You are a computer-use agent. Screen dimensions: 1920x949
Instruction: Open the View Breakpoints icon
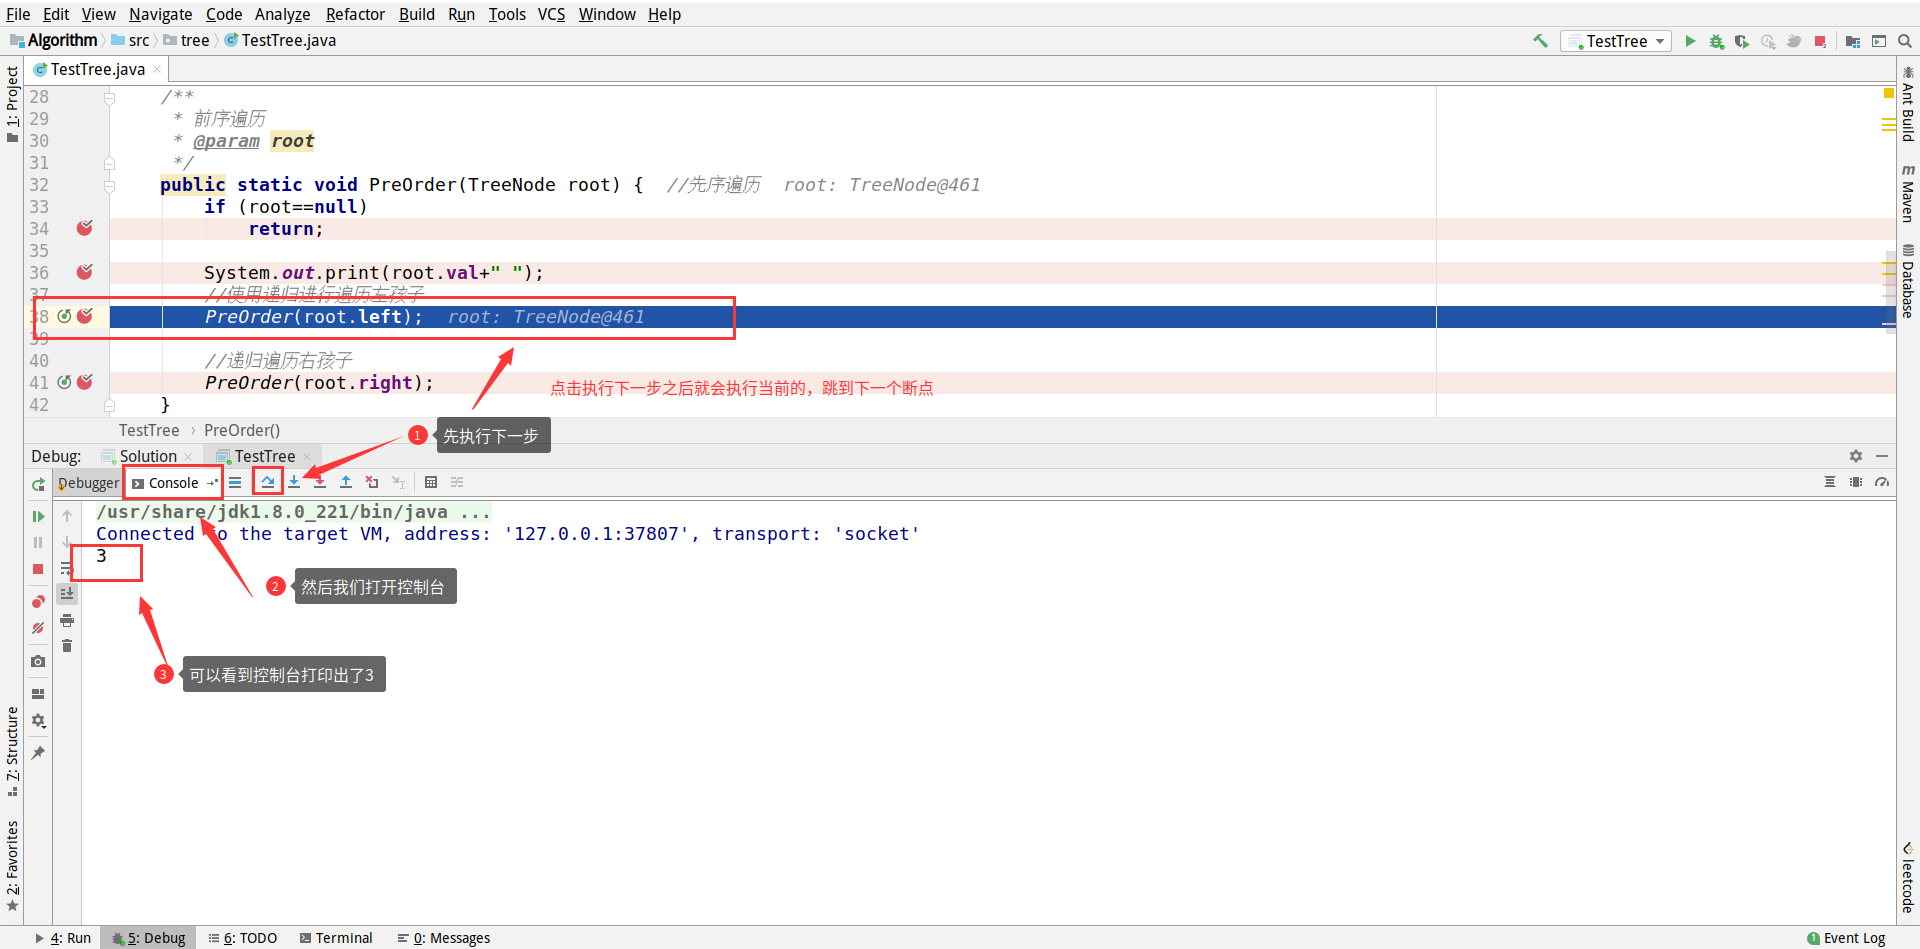pyautogui.click(x=38, y=601)
